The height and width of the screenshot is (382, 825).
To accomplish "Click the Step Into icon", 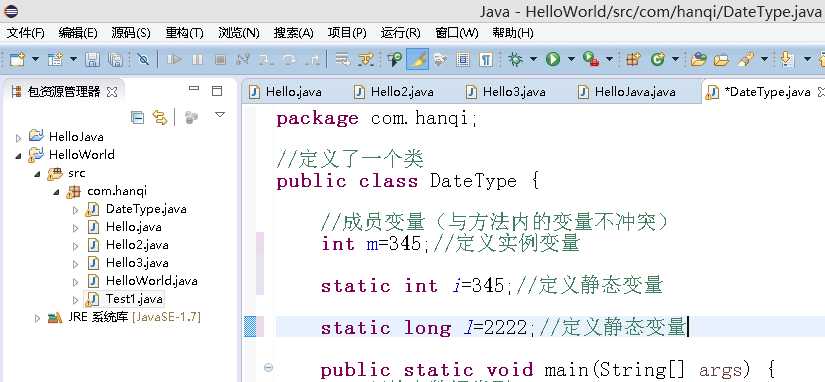I will [x=266, y=59].
